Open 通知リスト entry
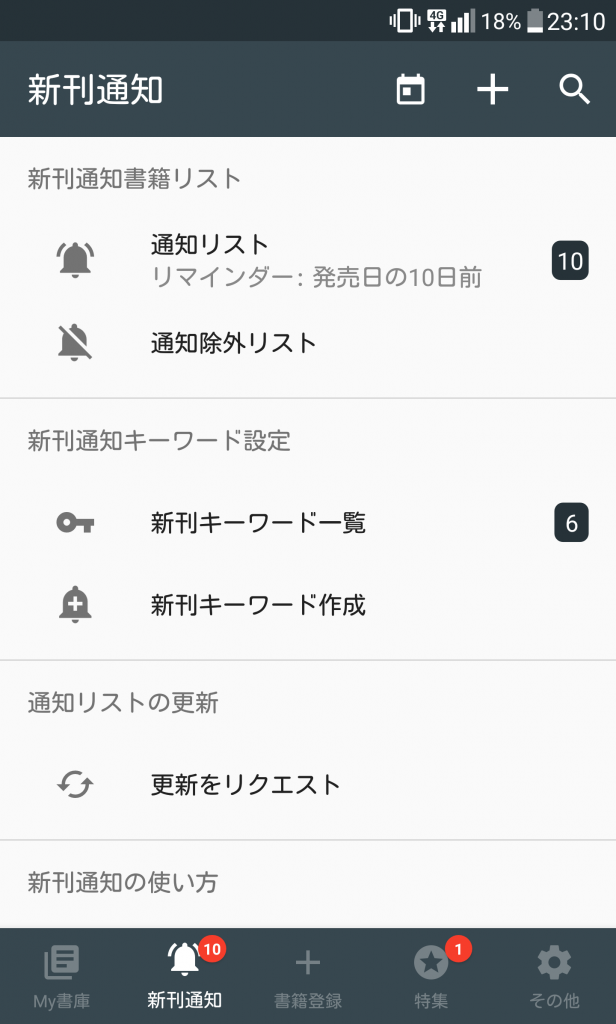Viewport: 616px width, 1024px height. [x=210, y=245]
